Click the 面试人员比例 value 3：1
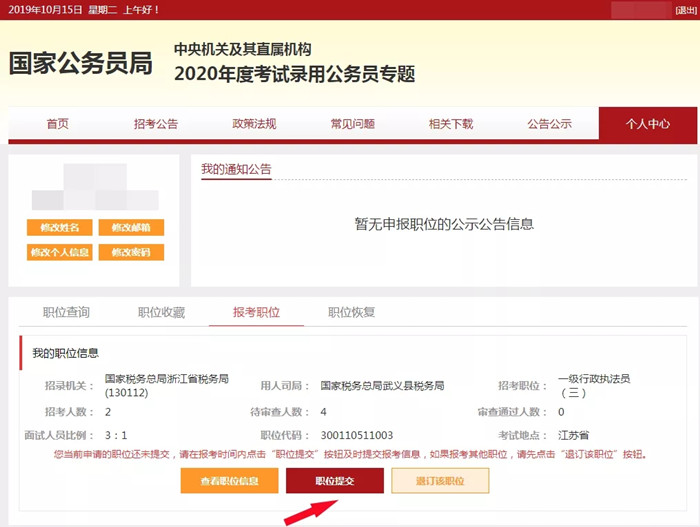 [116, 435]
